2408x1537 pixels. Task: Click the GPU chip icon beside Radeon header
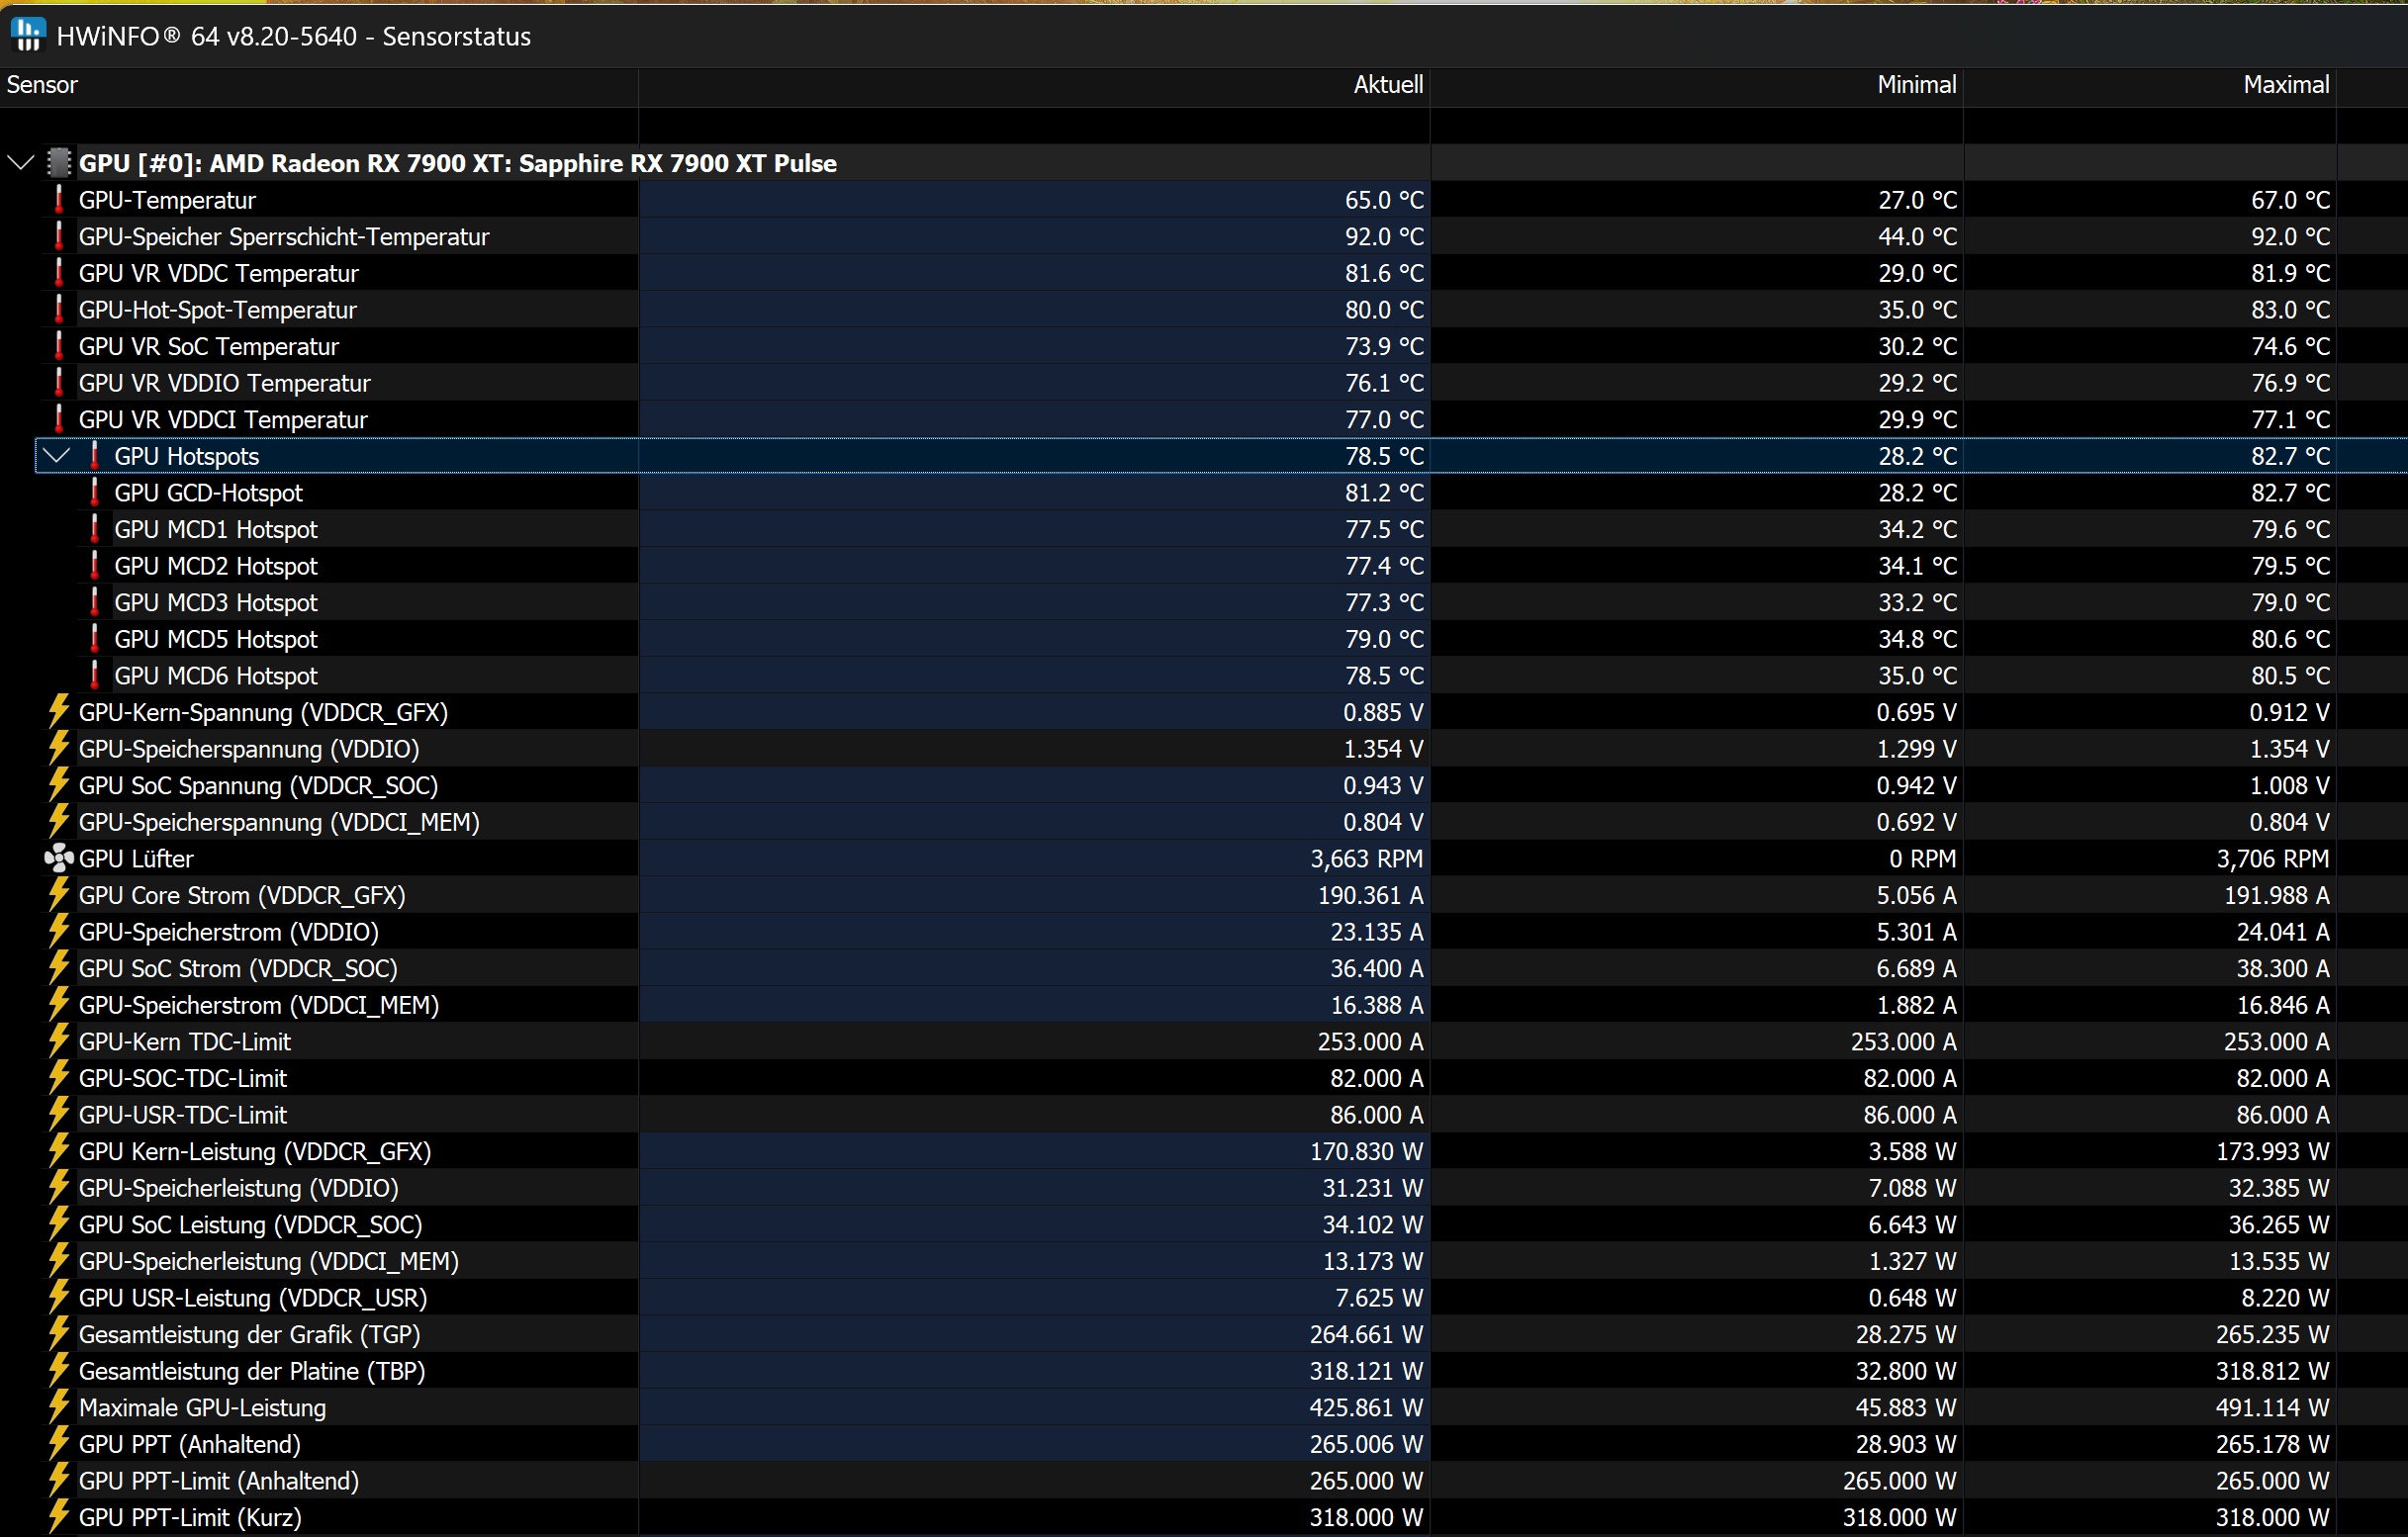point(59,162)
